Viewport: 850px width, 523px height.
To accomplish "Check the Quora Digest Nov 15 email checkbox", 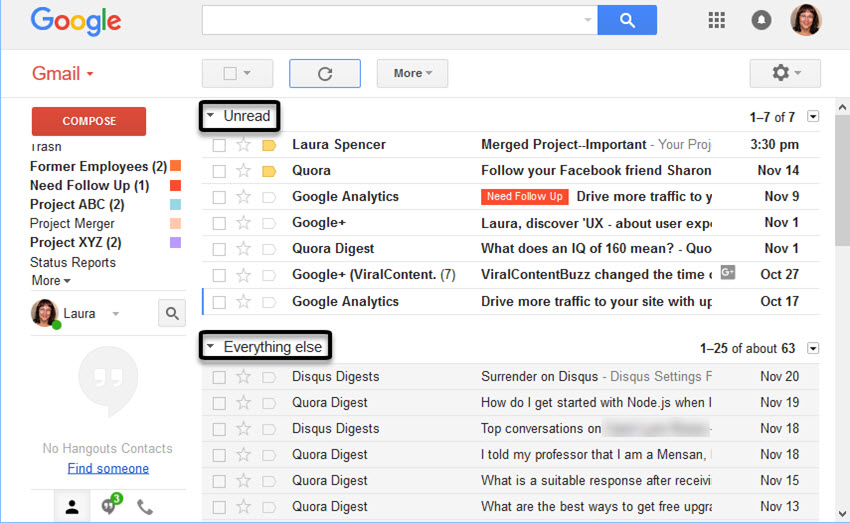I will tap(219, 481).
